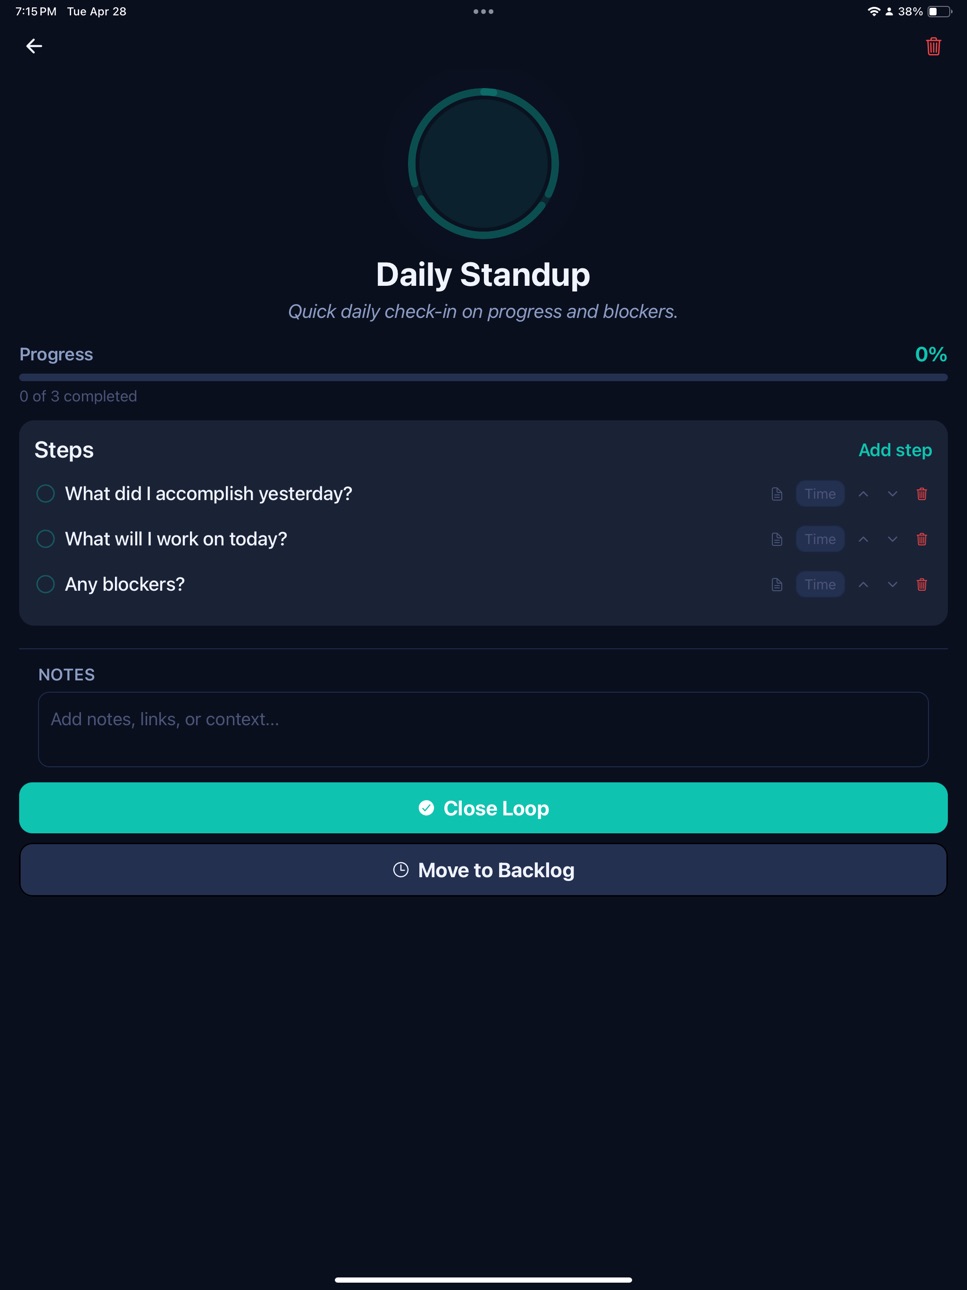Tap the progress bar under Progress
The image size is (967, 1290).
click(483, 377)
